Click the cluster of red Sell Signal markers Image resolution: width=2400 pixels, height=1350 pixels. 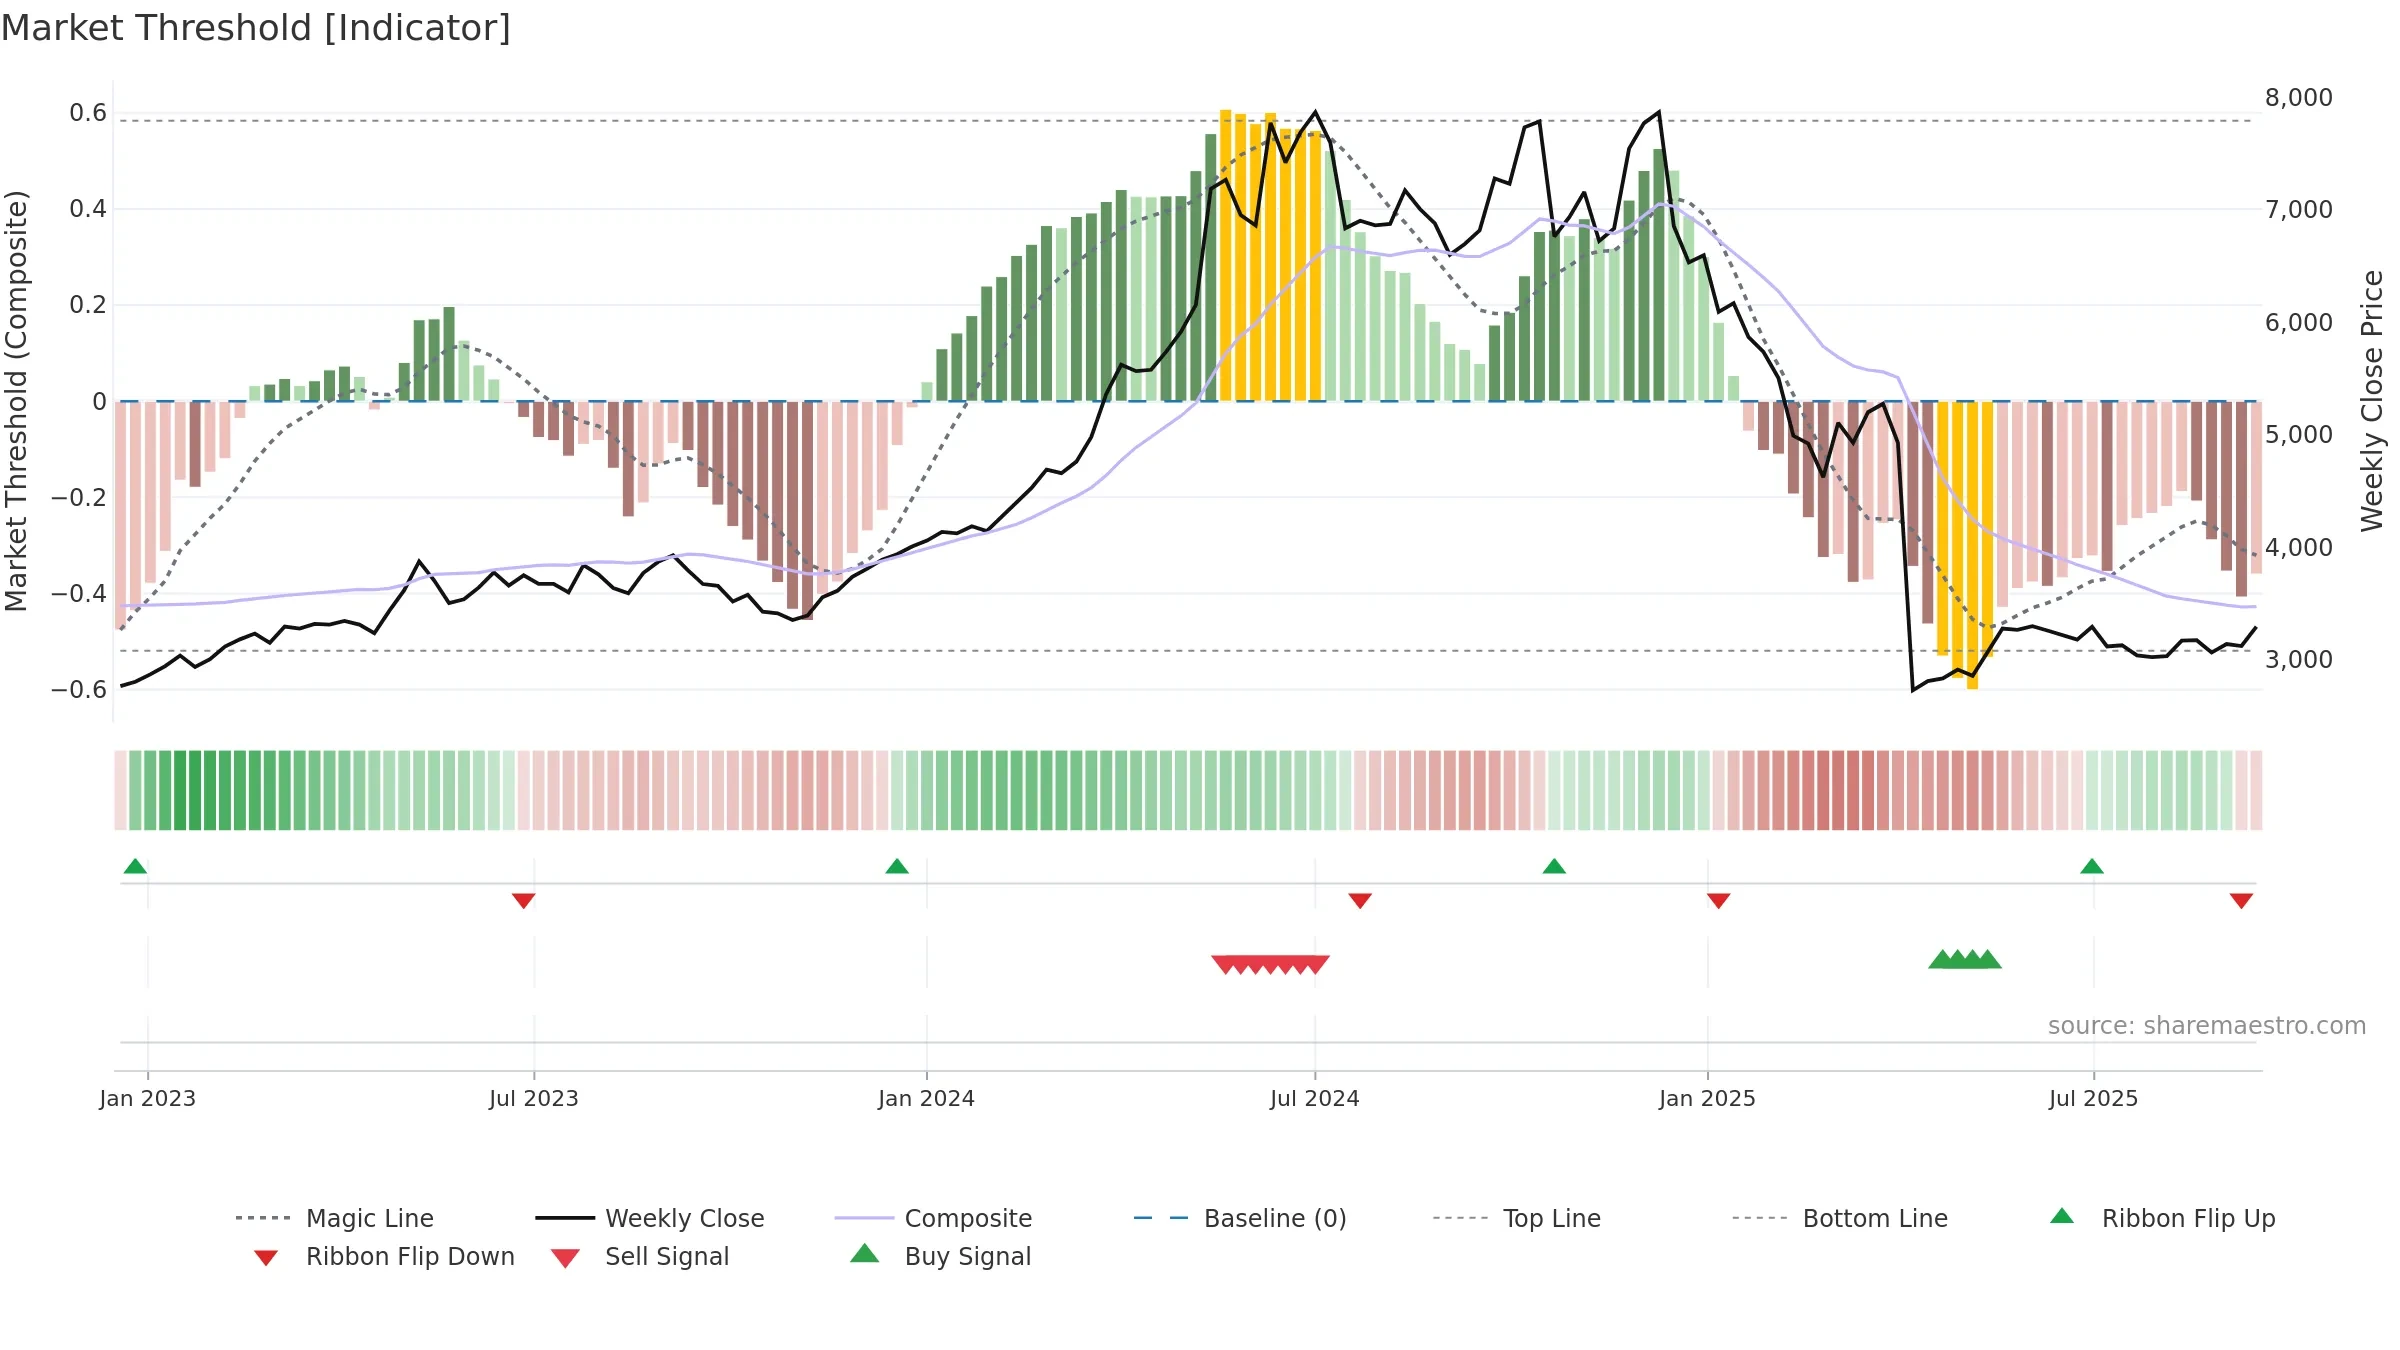[x=1270, y=964]
